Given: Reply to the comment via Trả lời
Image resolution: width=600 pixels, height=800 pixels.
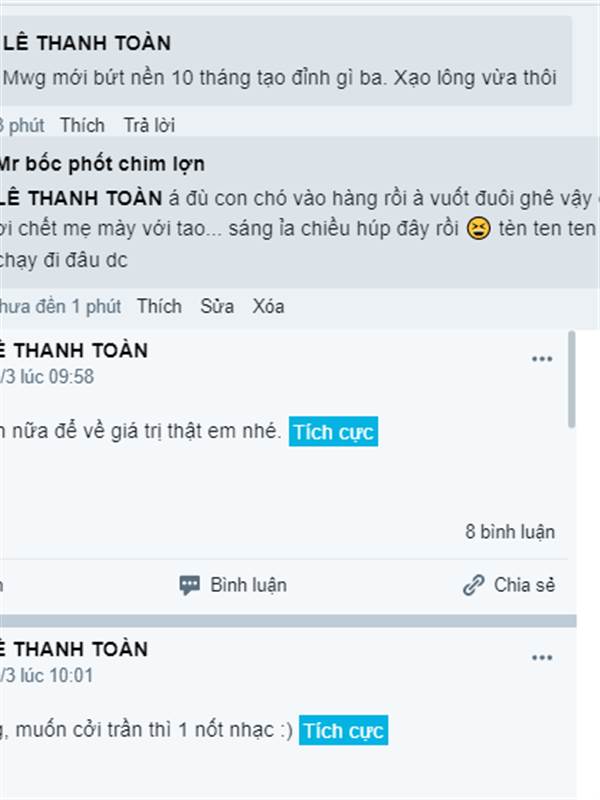Looking at the screenshot, I should (149, 125).
